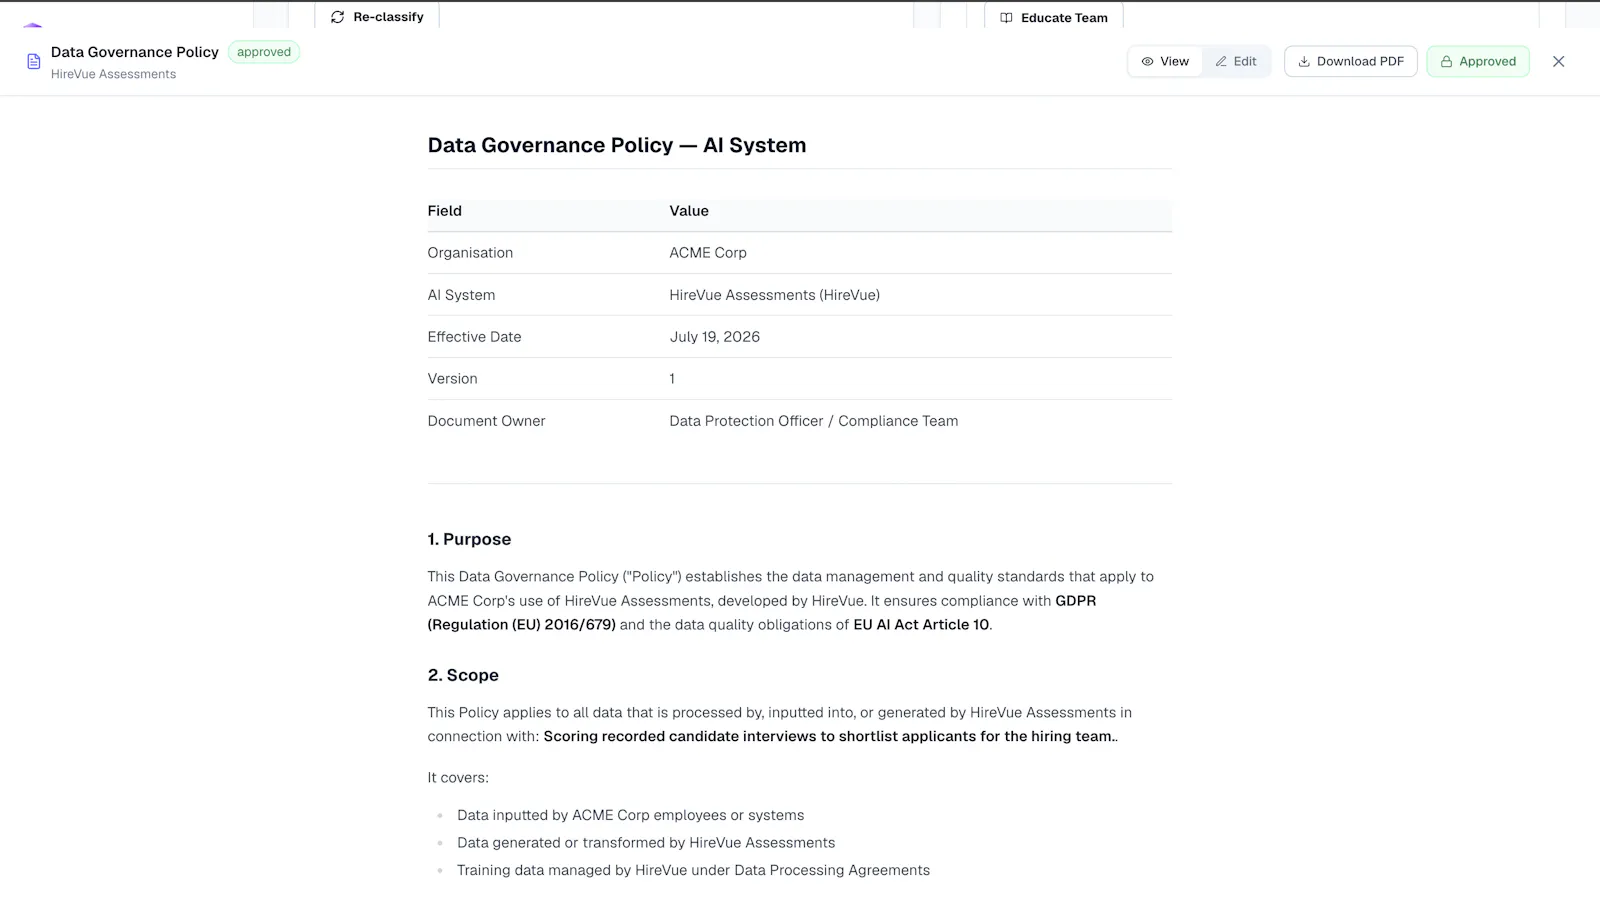
Task: Click the green approved status badge
Action: 264,52
